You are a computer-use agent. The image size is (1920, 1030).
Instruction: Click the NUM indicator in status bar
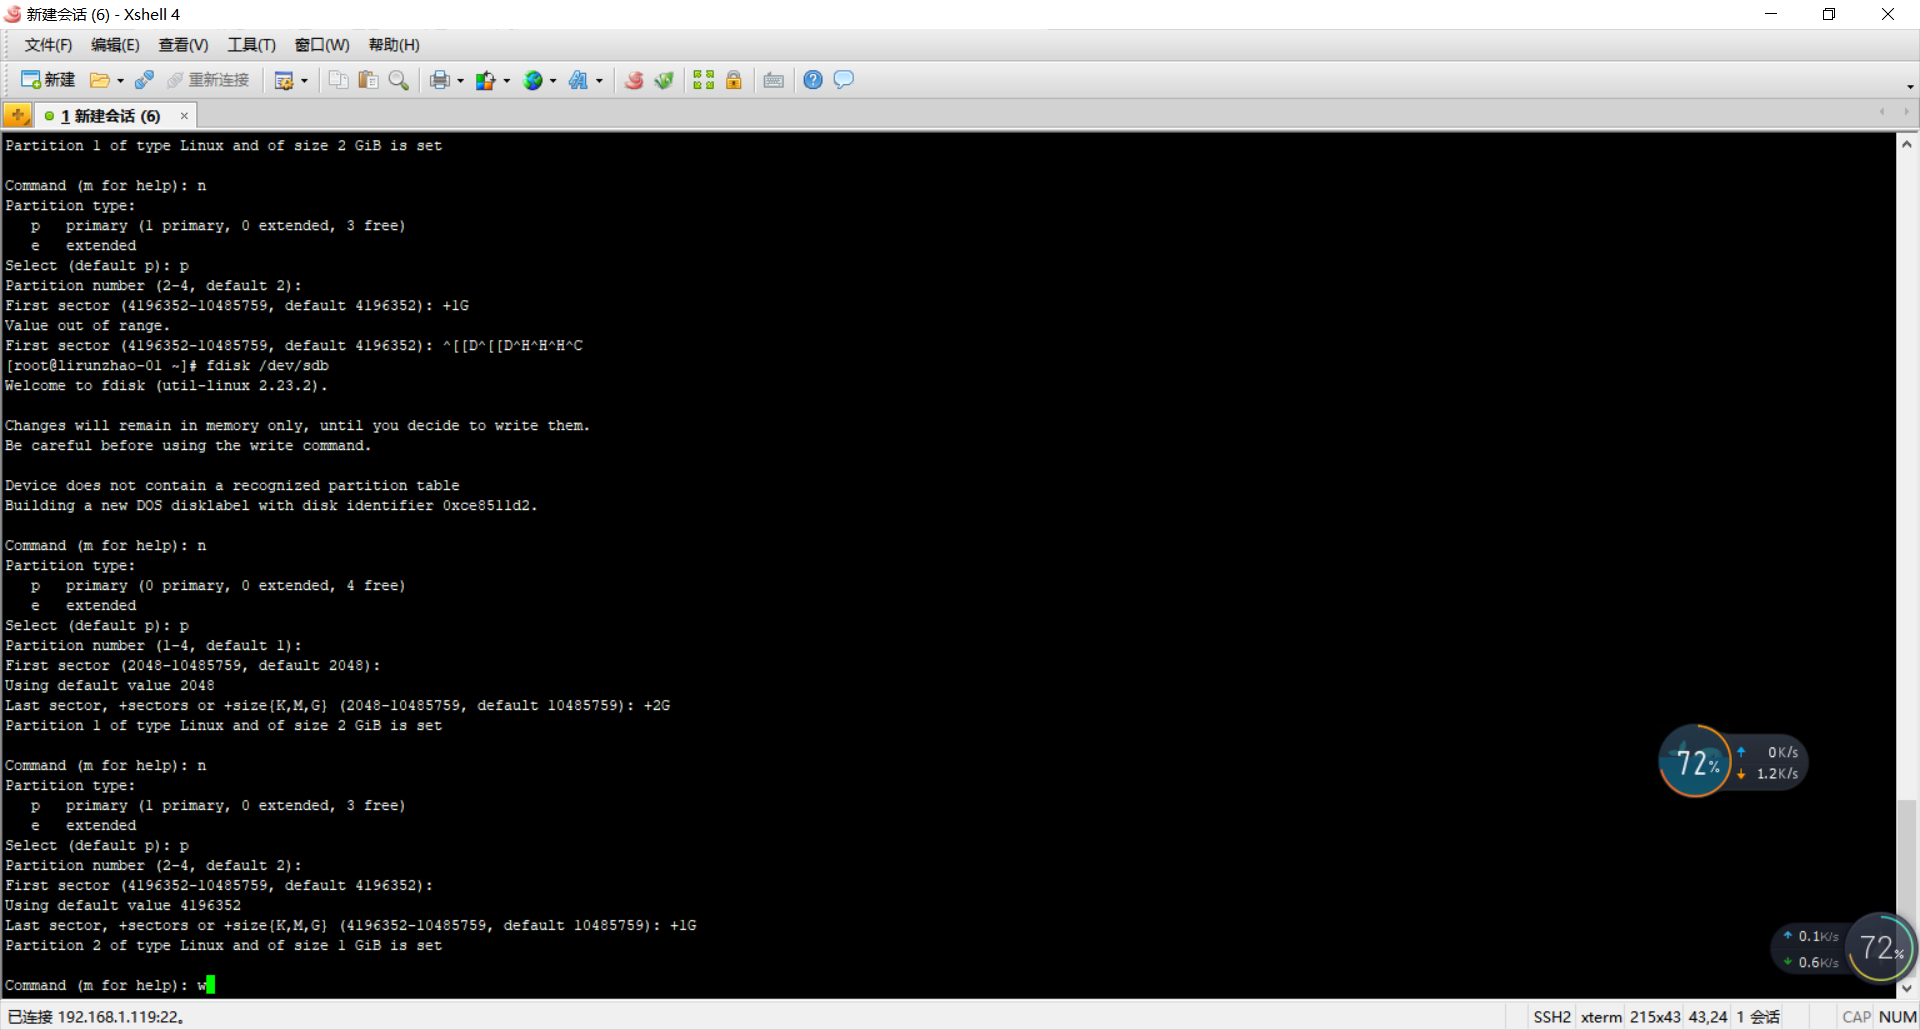(x=1897, y=1017)
